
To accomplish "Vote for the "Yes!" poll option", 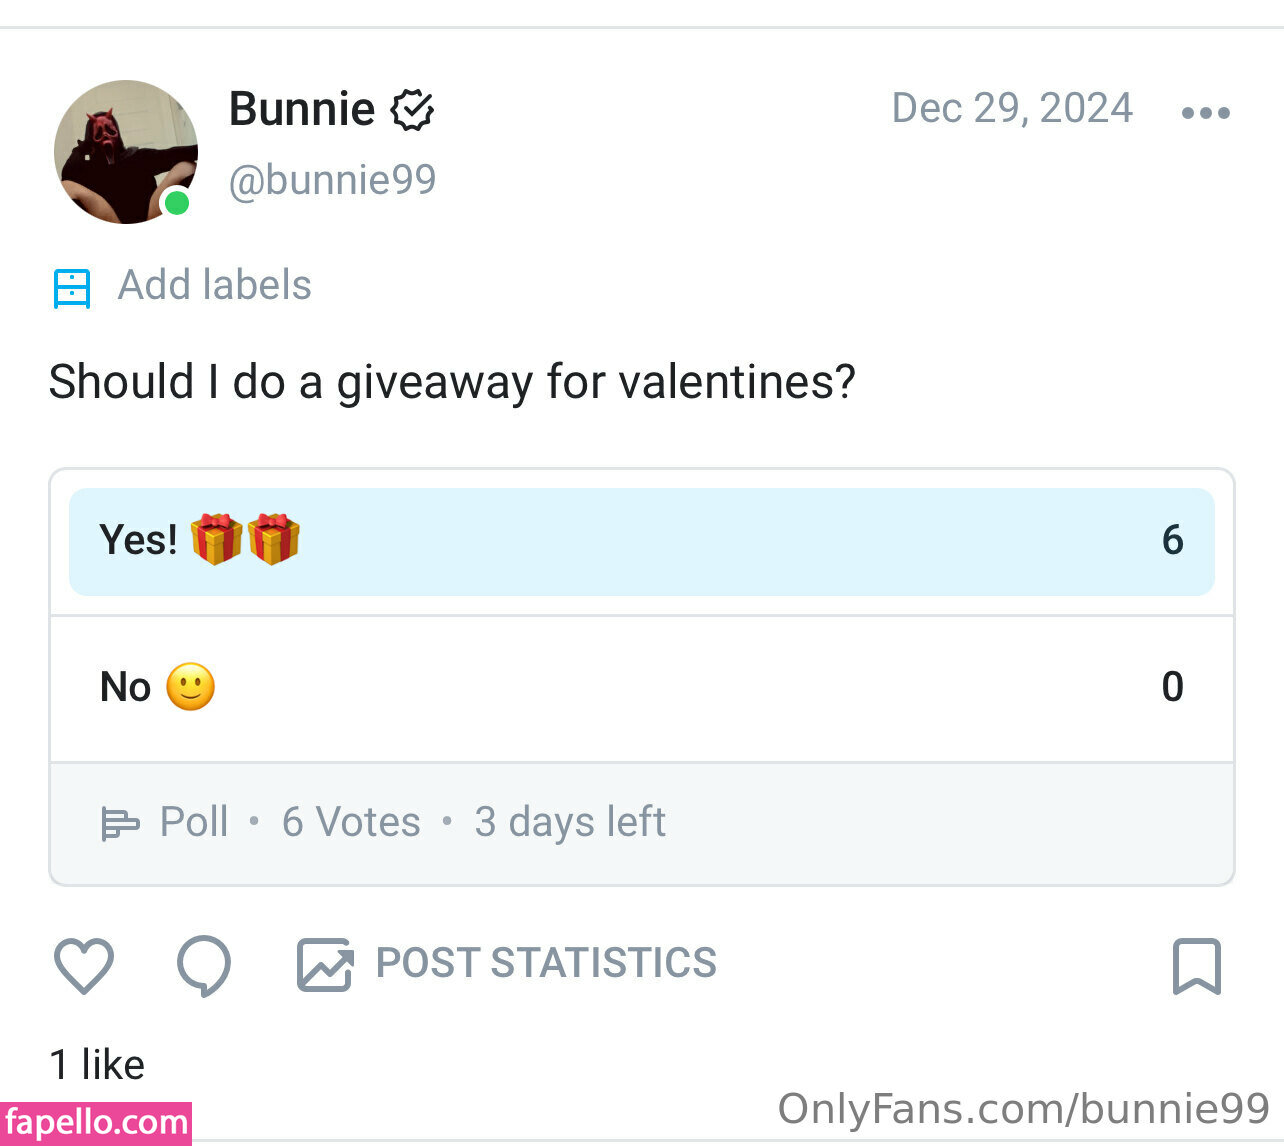I will (641, 541).
